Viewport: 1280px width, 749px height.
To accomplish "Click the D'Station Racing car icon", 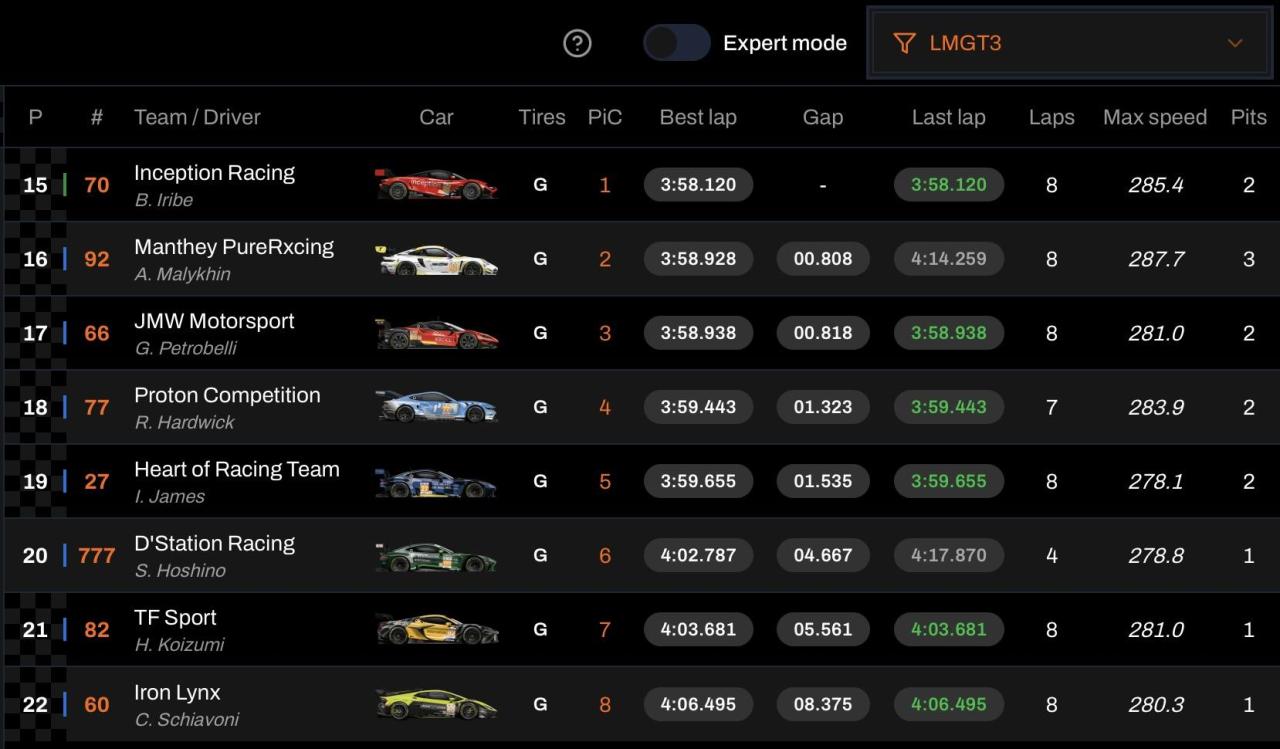I will coord(436,555).
